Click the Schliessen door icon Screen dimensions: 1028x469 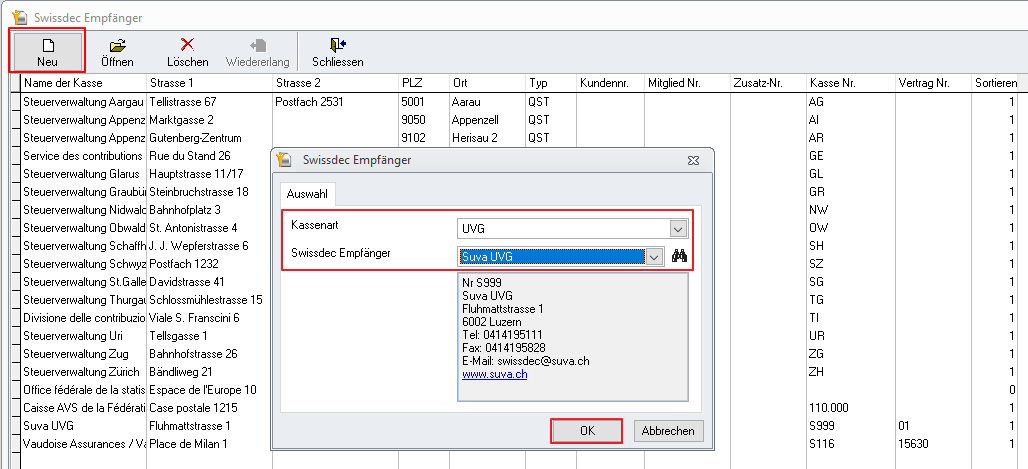point(337,45)
